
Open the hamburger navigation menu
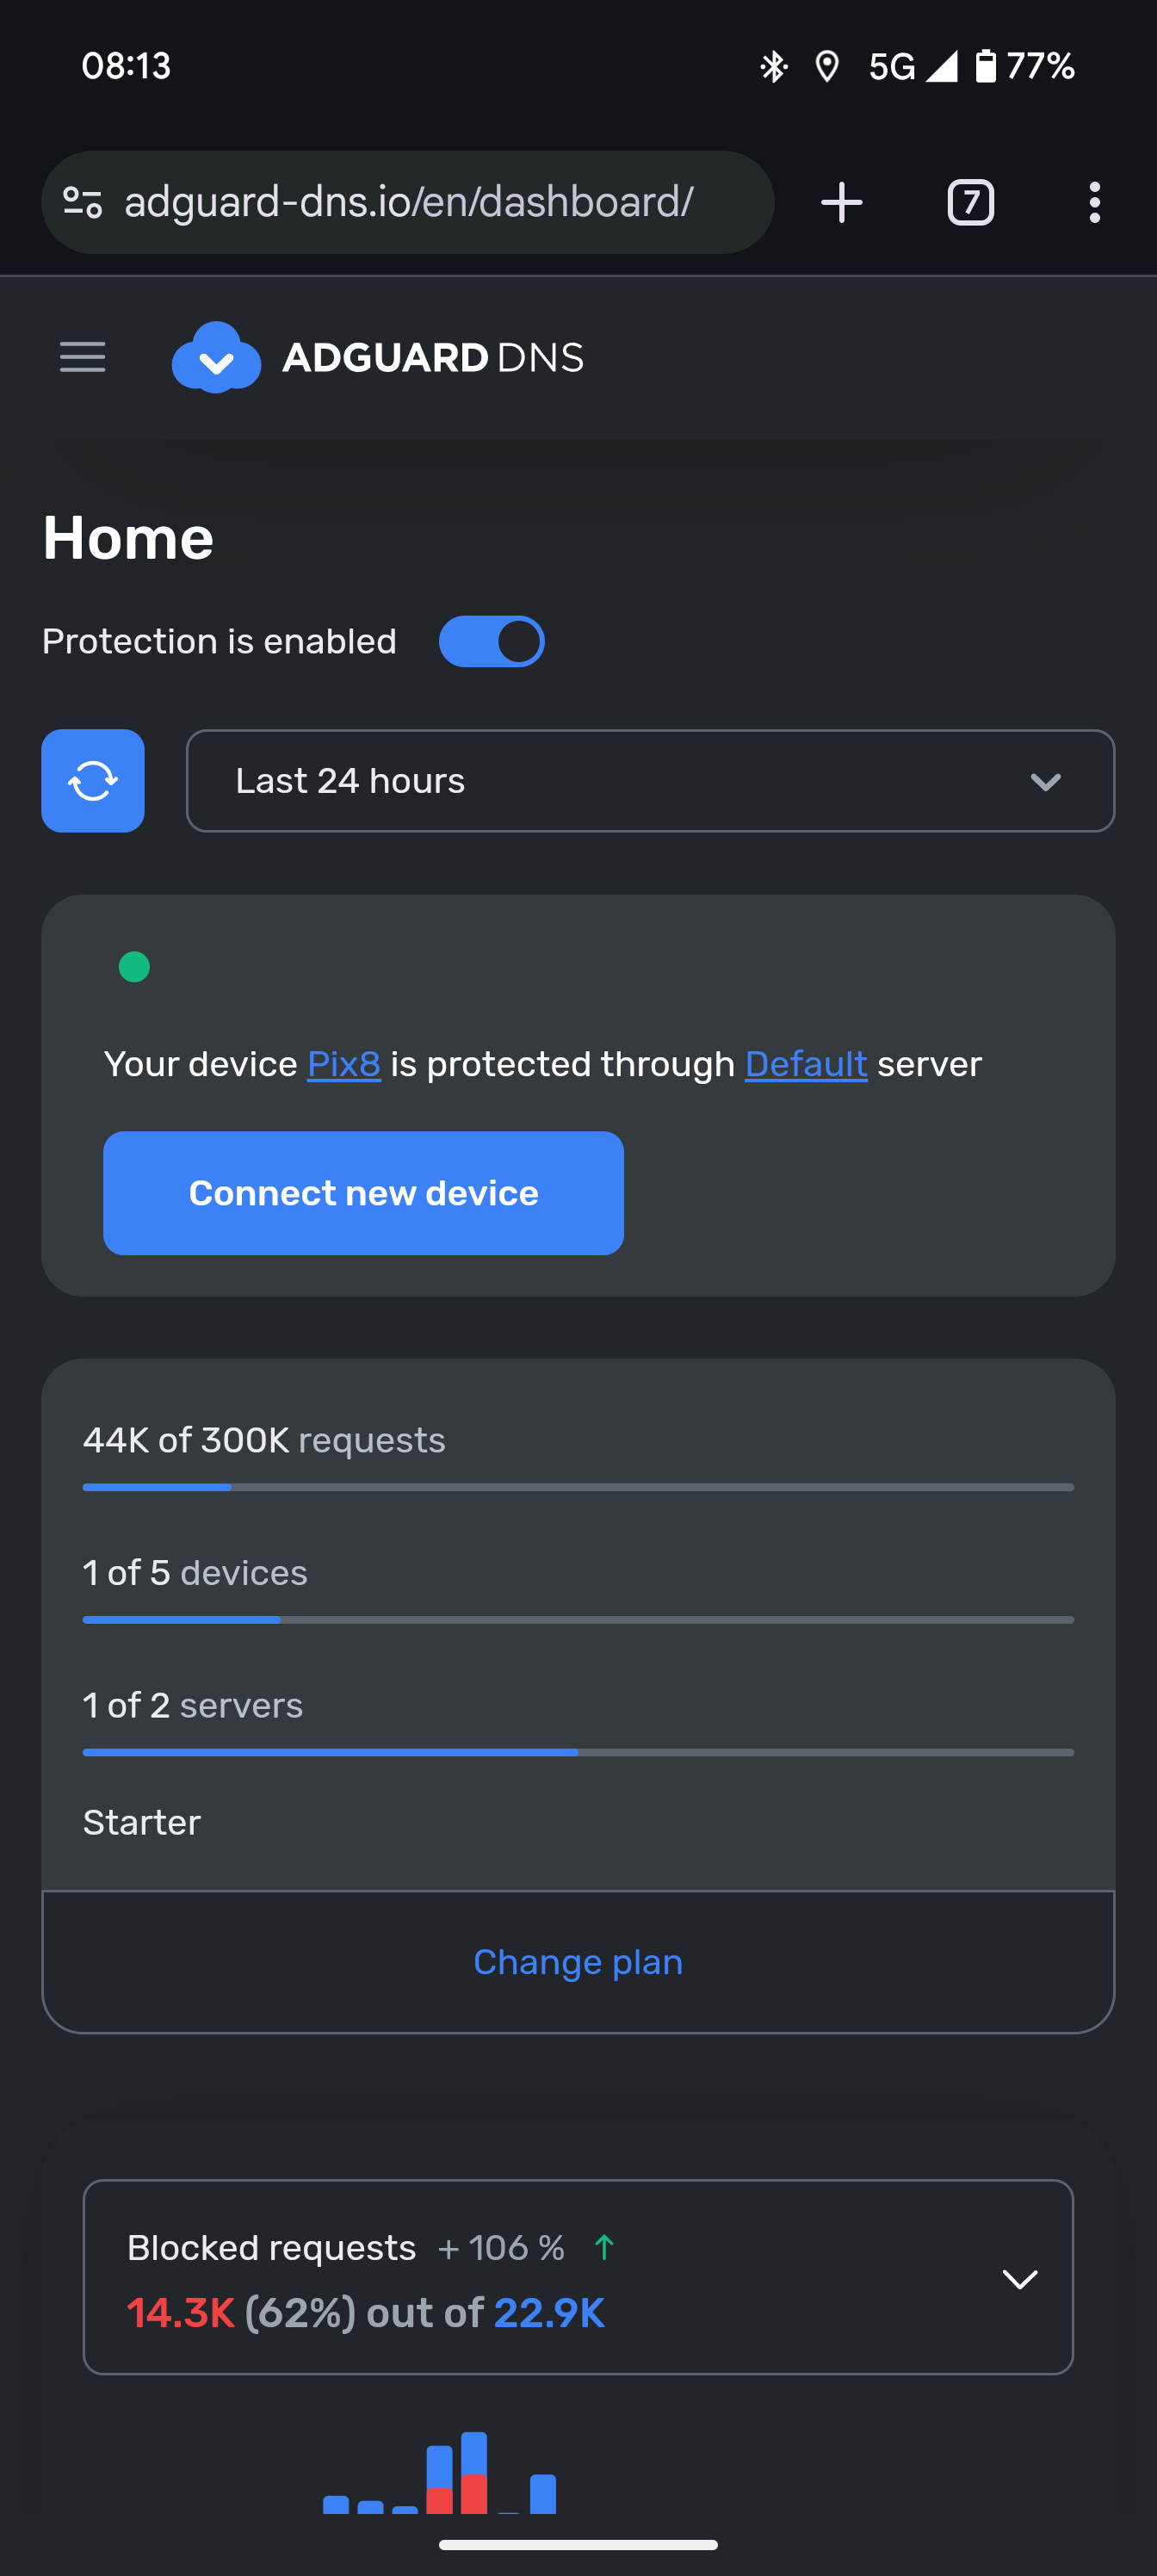click(82, 357)
